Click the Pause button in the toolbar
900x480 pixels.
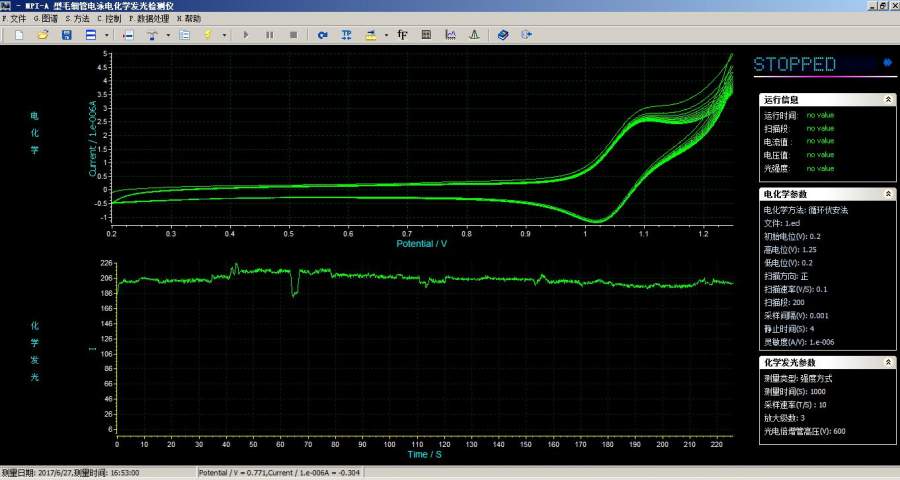pyautogui.click(x=269, y=35)
